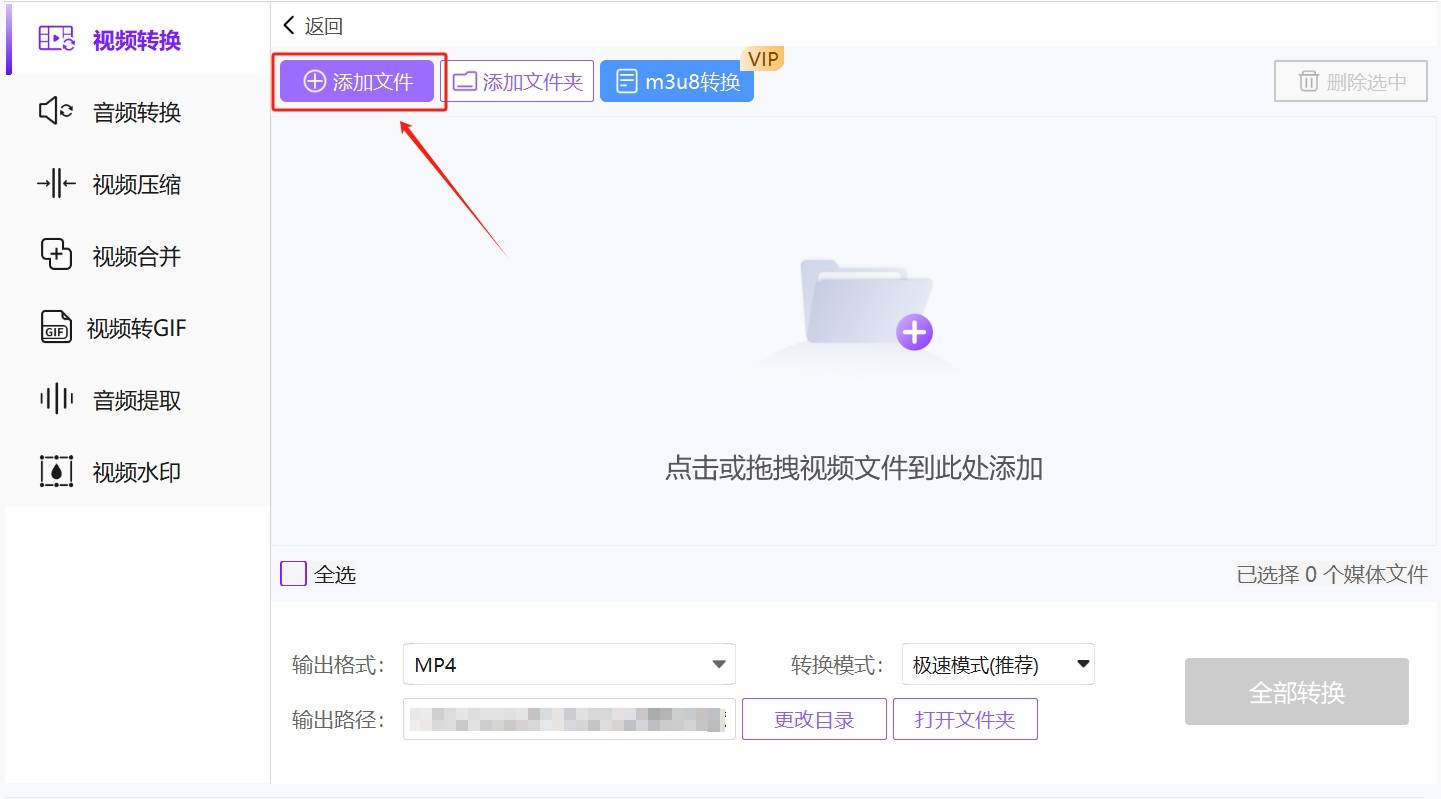Switch to 音频转换 menu item
The width and height of the screenshot is (1441, 799).
pos(137,113)
